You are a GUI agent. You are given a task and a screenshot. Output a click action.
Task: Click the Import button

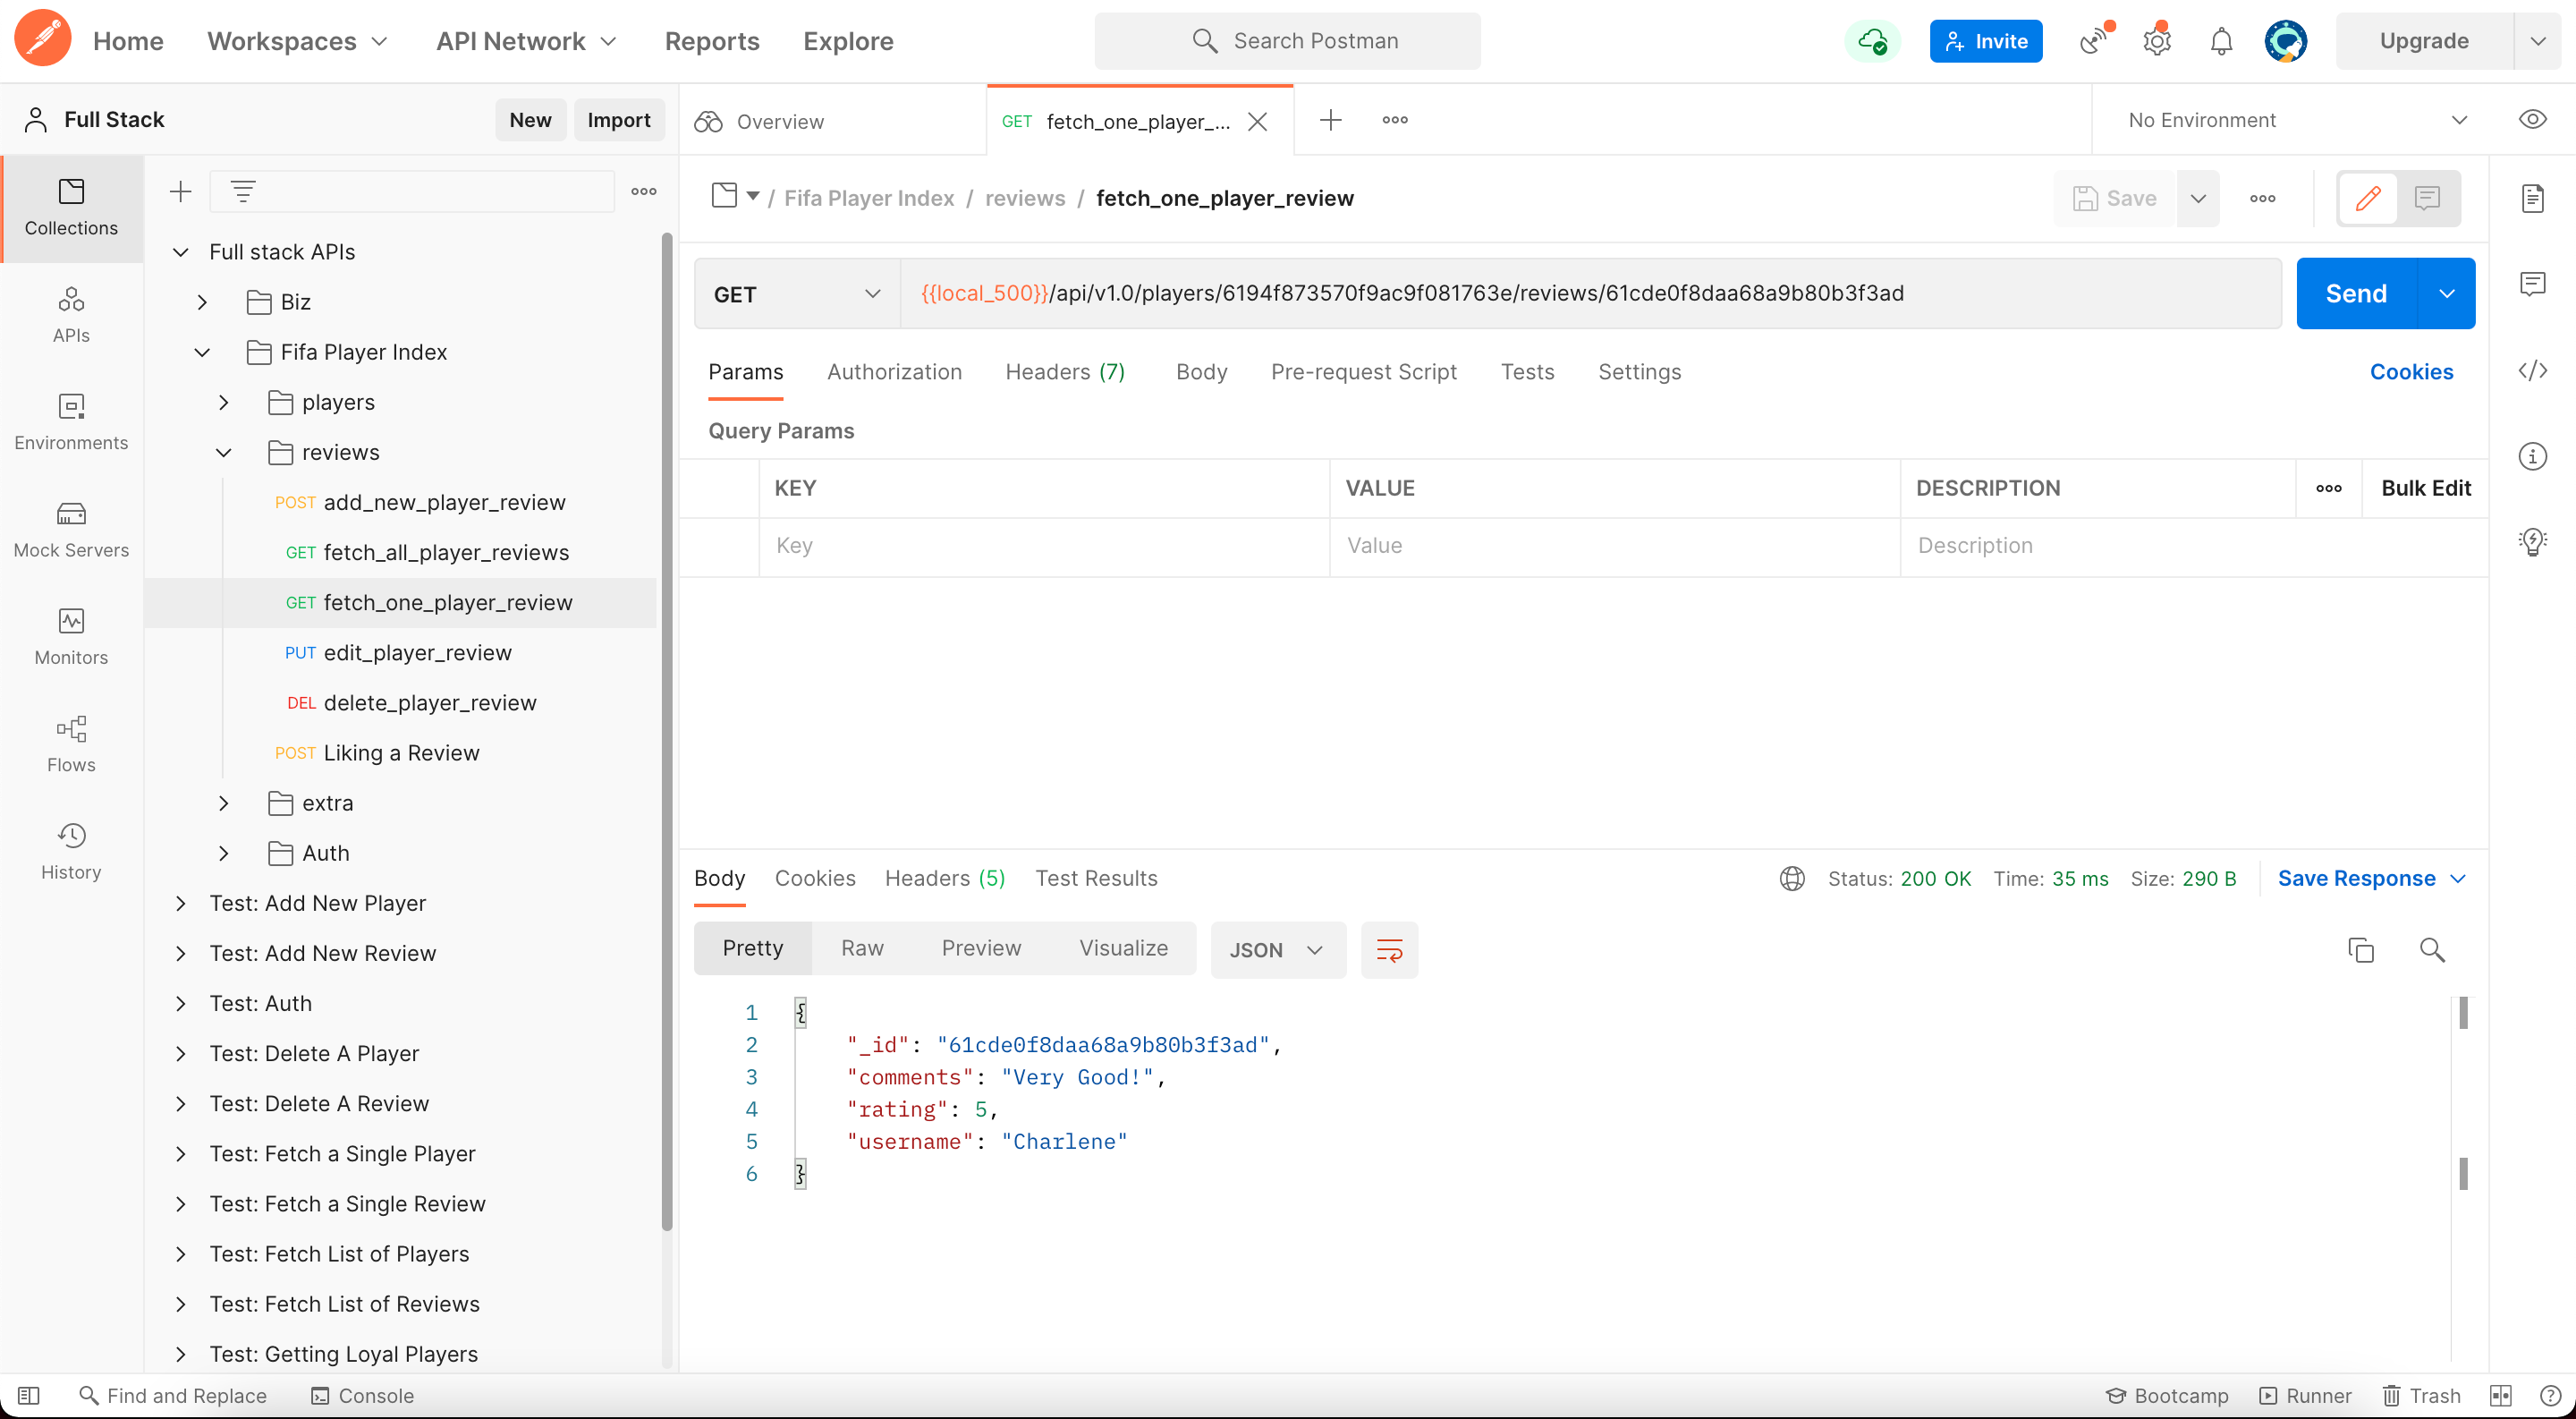618,120
